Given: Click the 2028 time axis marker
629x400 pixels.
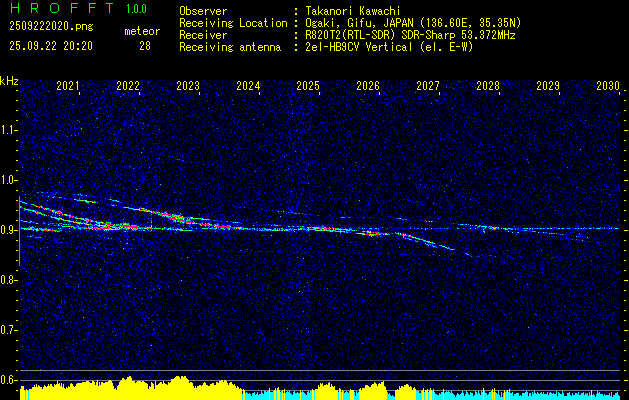Looking at the screenshot, I should 488,85.
